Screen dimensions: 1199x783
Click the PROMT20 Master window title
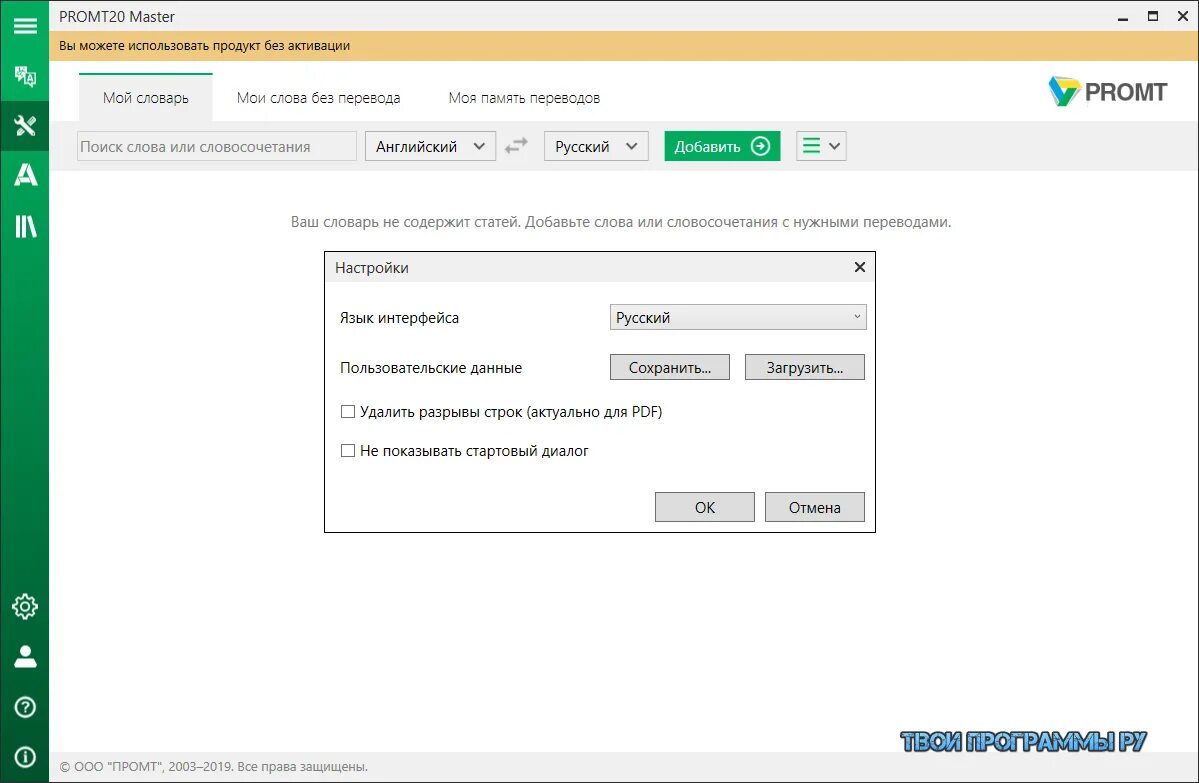(117, 16)
